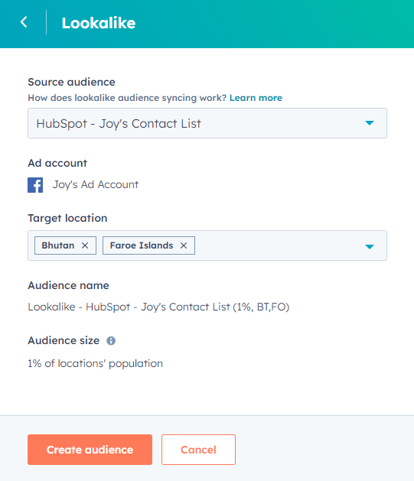Remove the Faroe Islands location tag
The image size is (414, 481).
[184, 246]
